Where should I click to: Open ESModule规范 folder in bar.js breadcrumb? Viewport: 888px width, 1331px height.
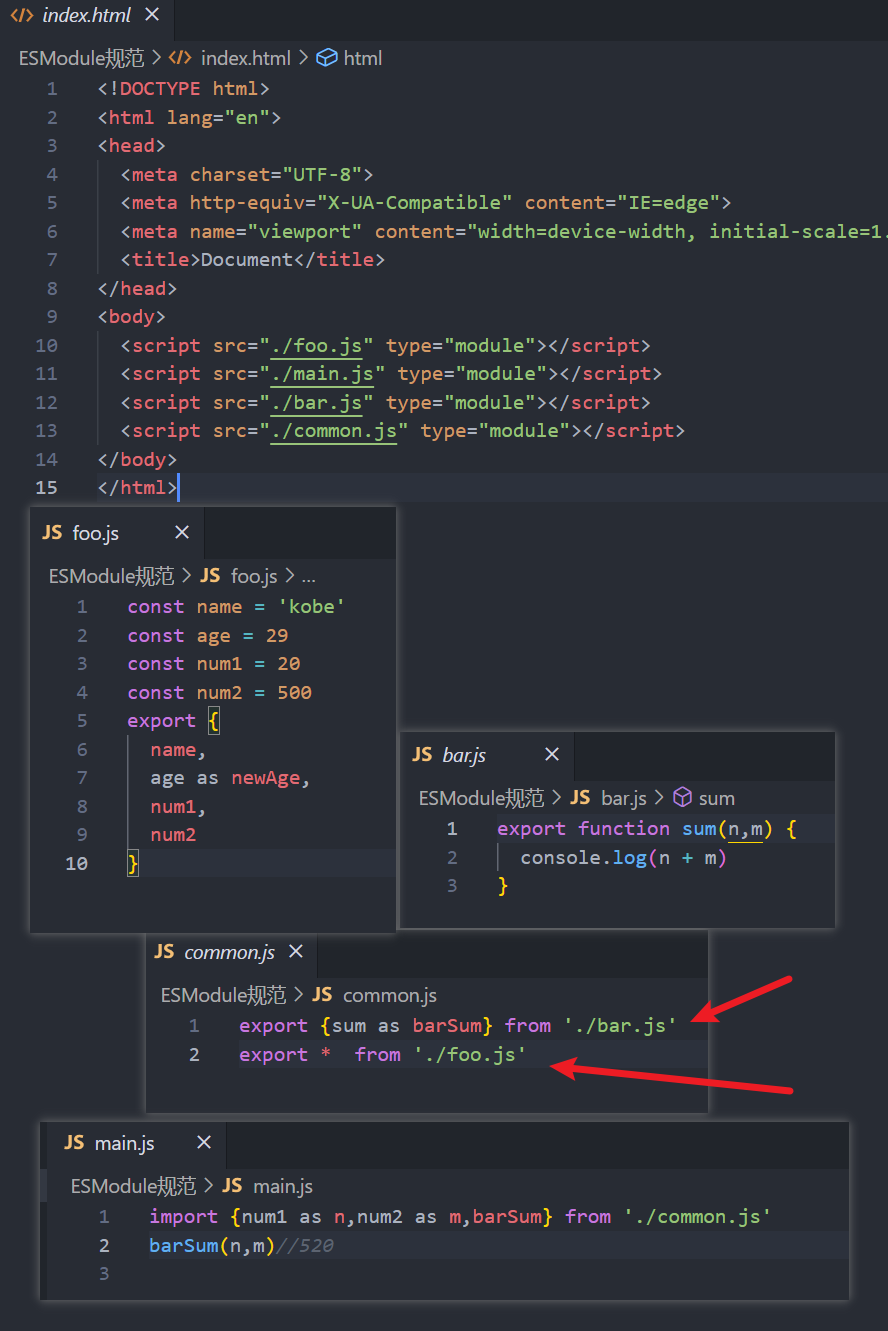(x=482, y=798)
